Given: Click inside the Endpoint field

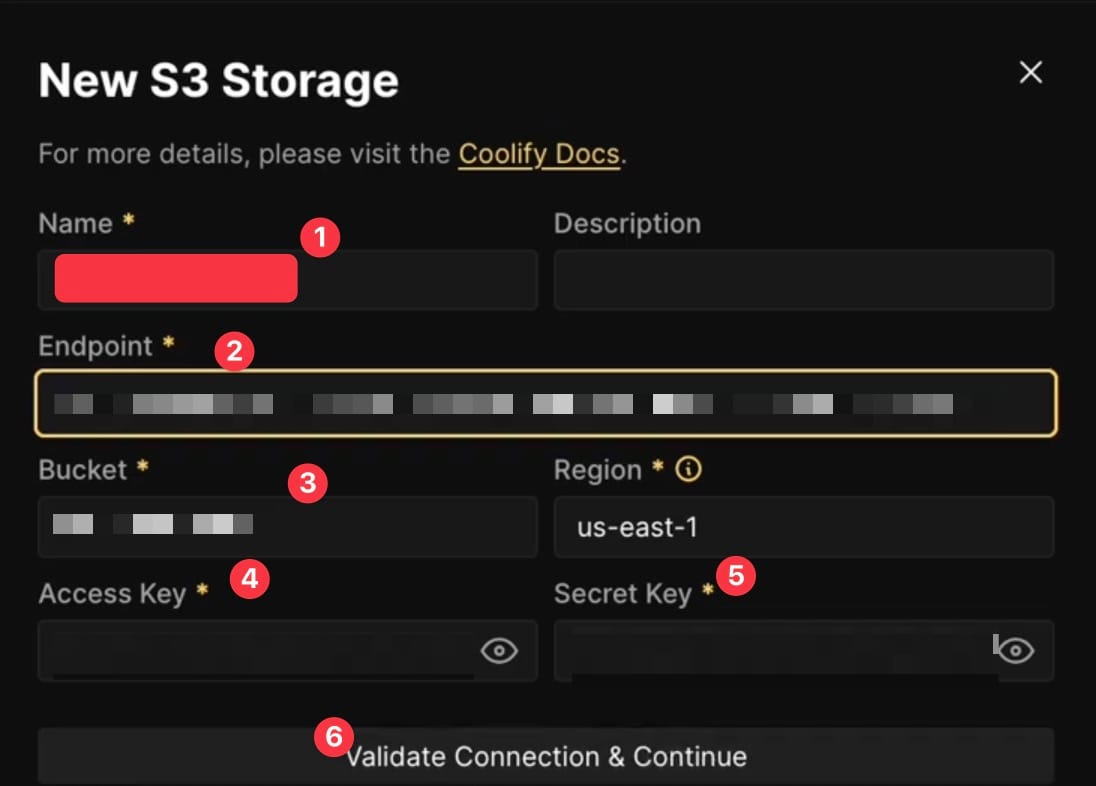Looking at the screenshot, I should pos(545,403).
